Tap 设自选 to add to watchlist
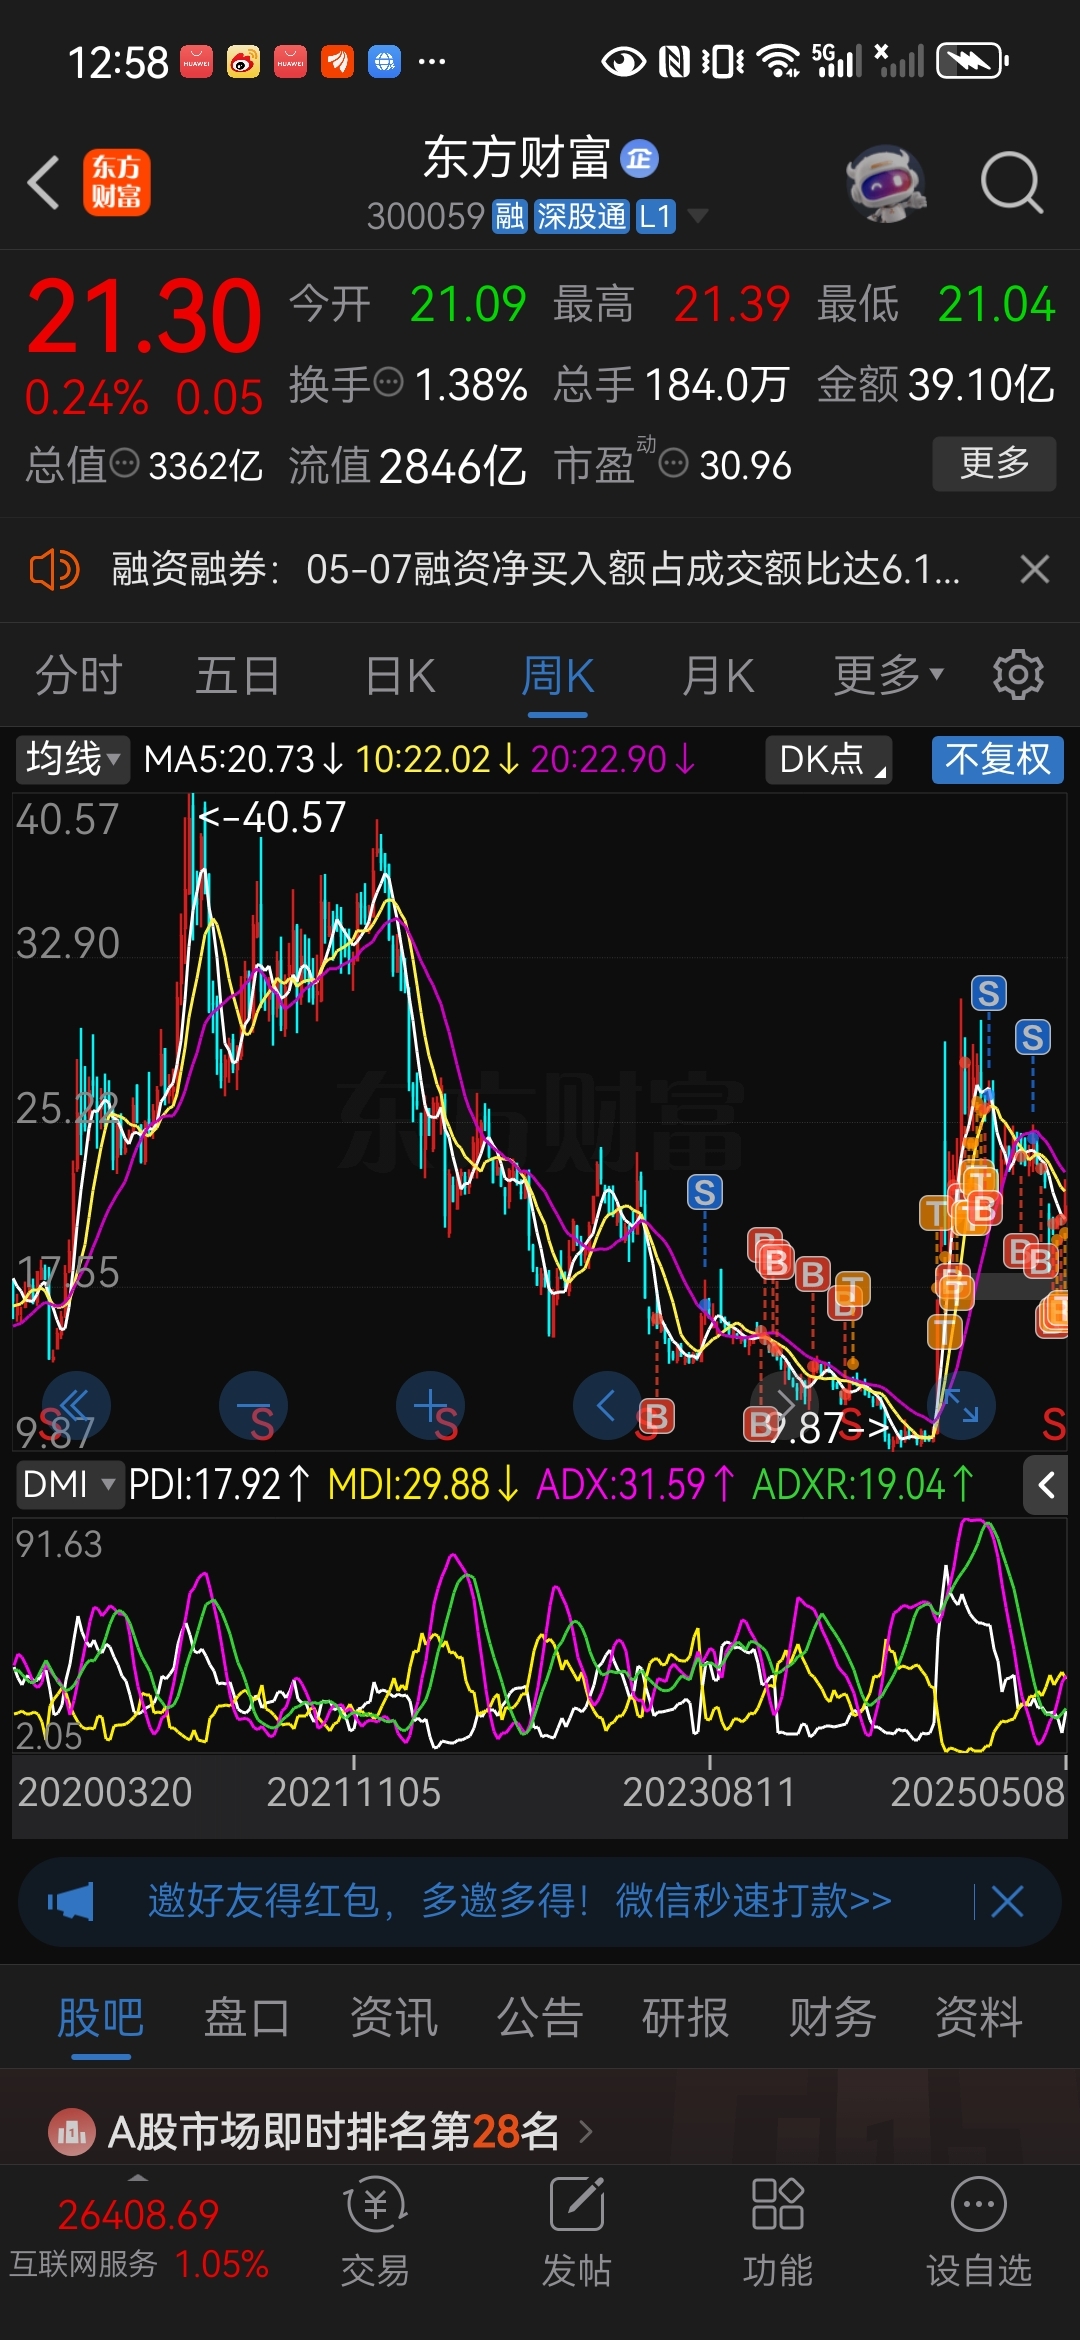 [x=979, y=2232]
